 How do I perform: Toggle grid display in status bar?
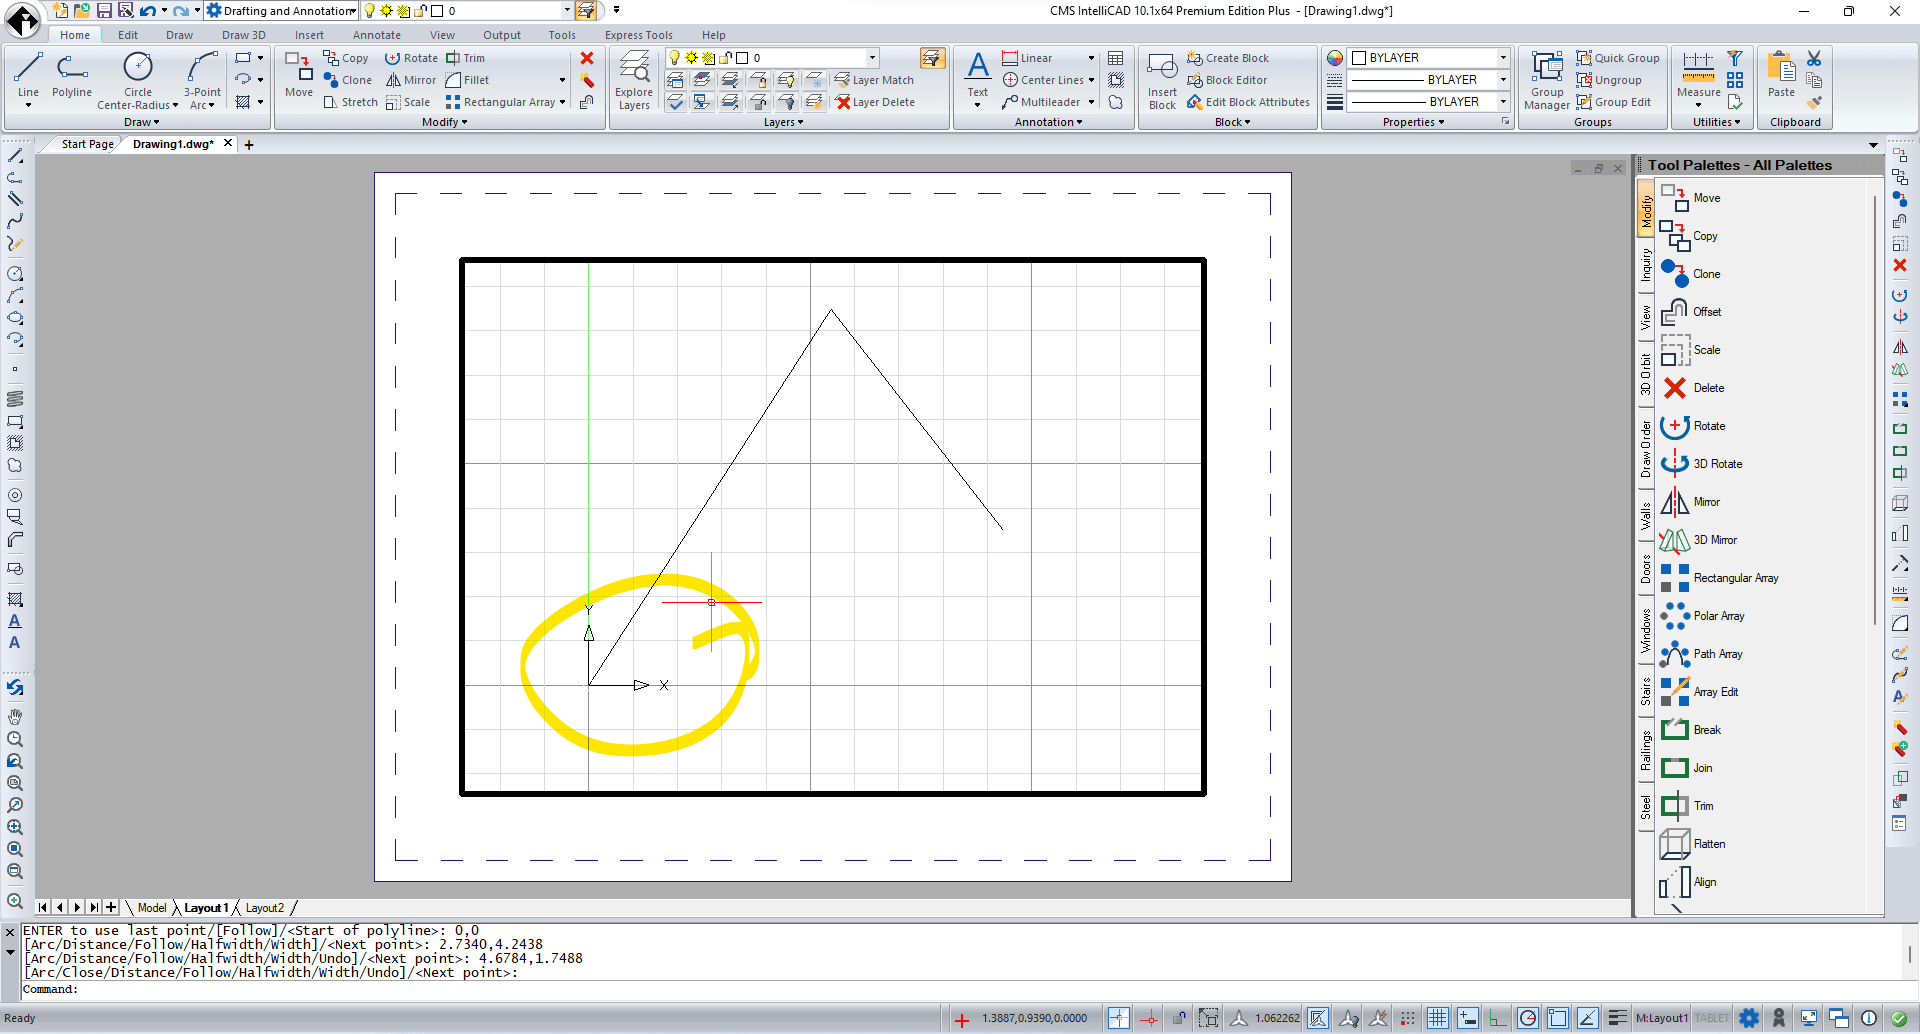click(x=1437, y=1018)
